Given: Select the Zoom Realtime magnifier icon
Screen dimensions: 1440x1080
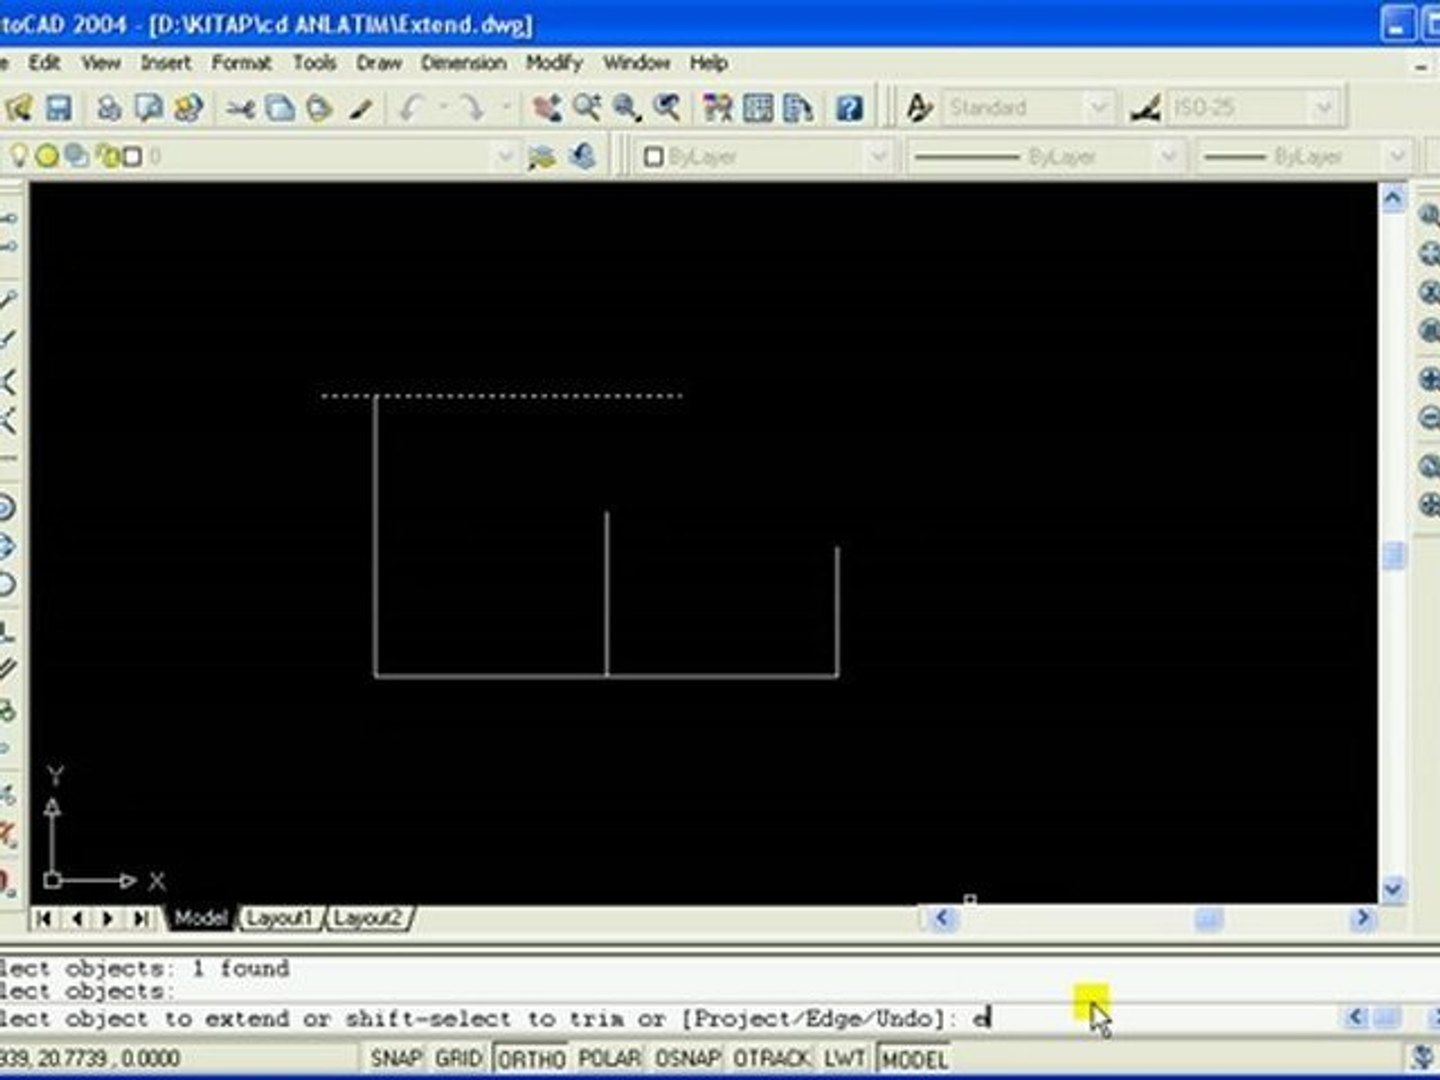Looking at the screenshot, I should (587, 107).
